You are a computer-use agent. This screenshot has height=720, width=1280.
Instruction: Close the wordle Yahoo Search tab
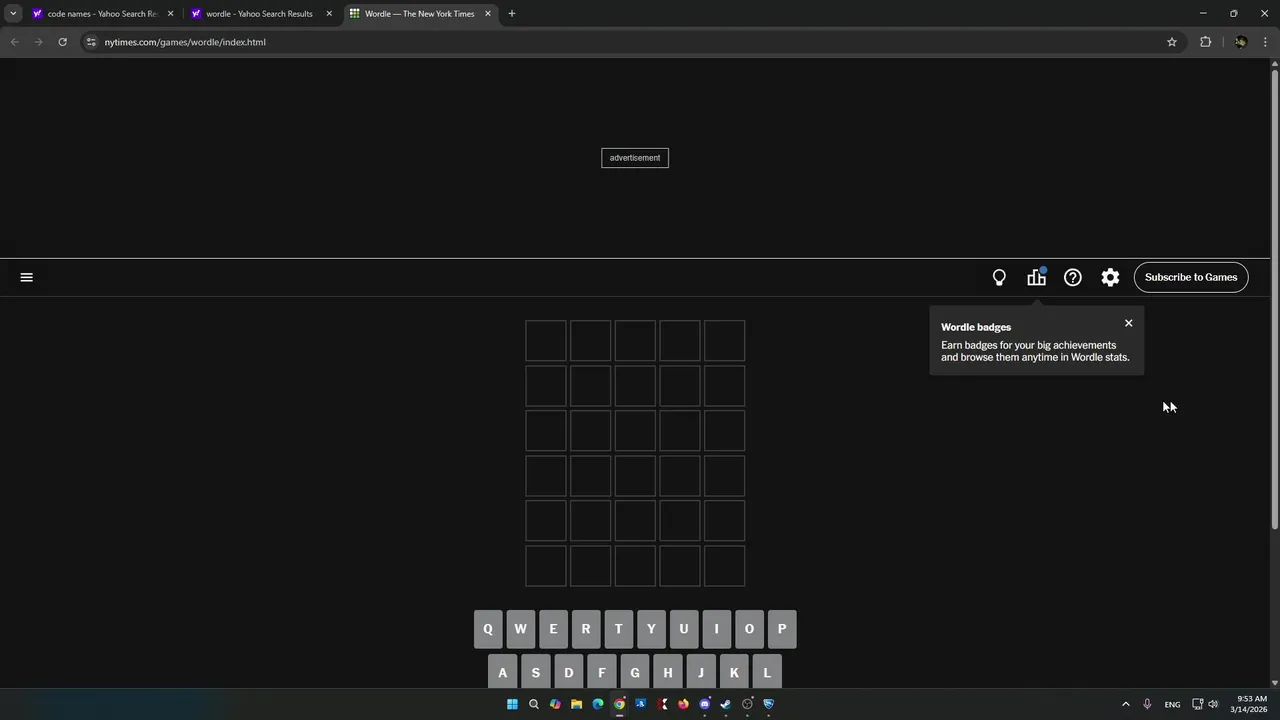click(x=329, y=14)
